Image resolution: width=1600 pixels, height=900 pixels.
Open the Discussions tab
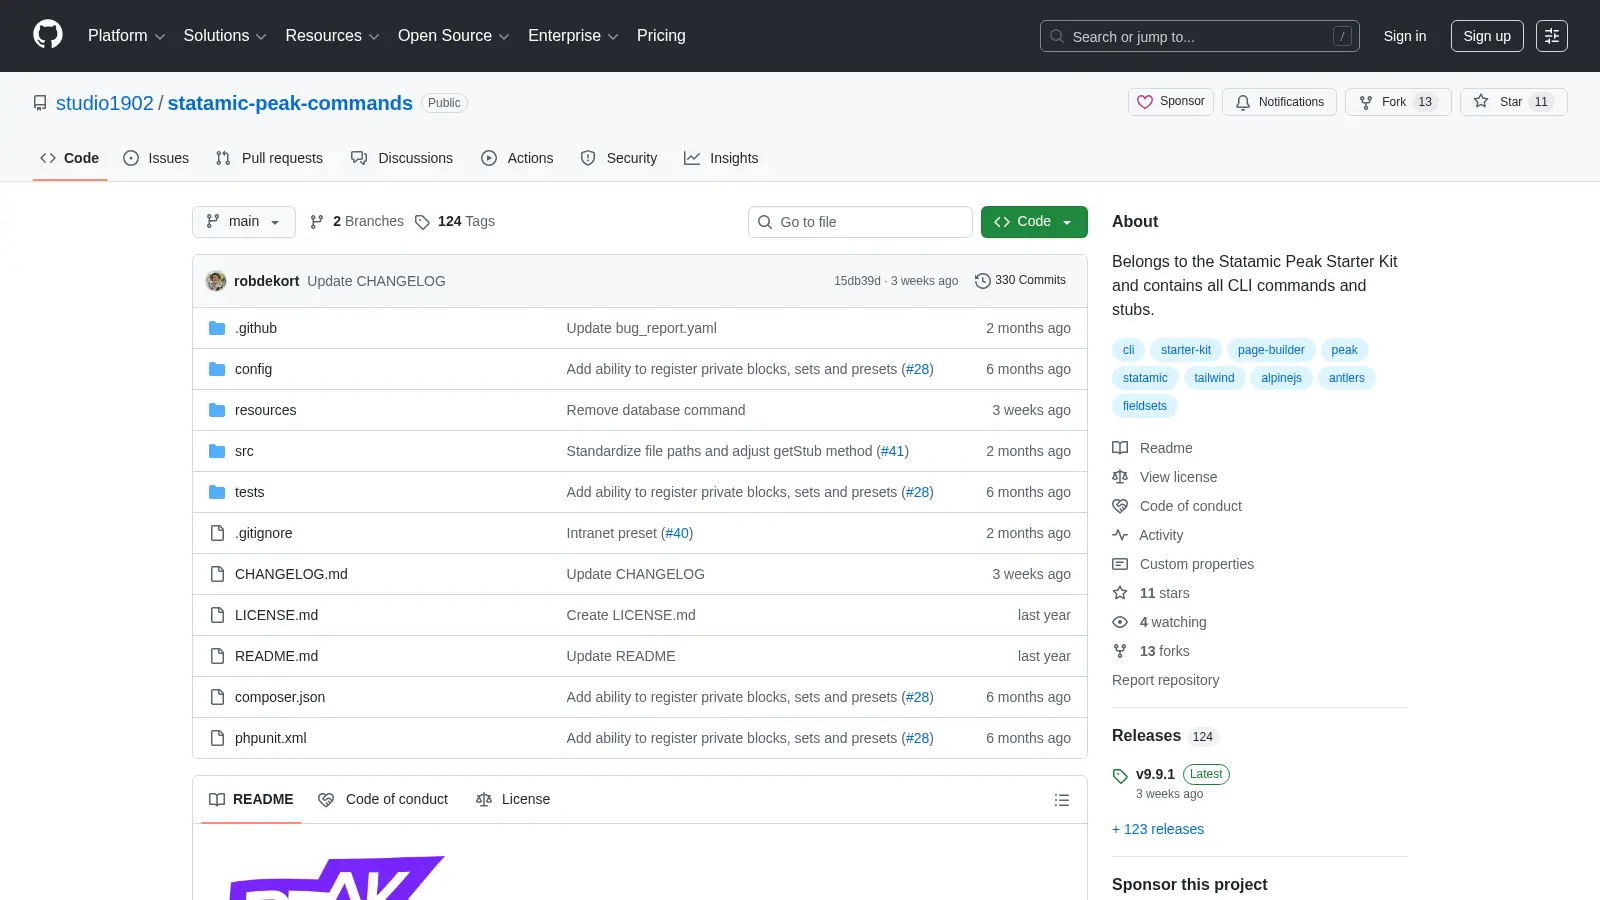coord(402,158)
